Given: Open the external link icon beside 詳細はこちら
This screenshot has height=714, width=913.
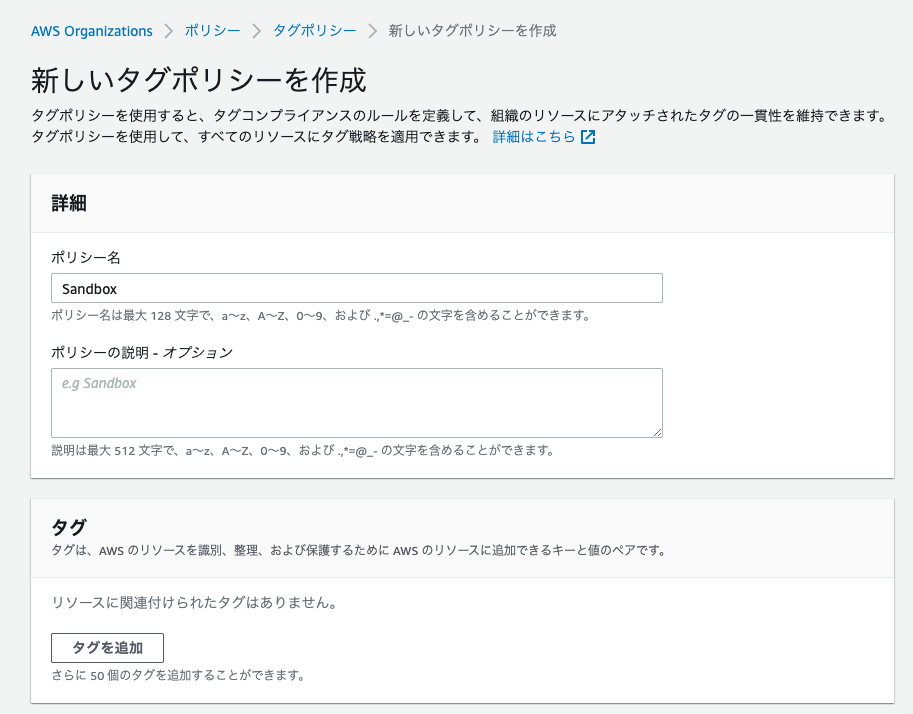Looking at the screenshot, I should click(x=588, y=137).
